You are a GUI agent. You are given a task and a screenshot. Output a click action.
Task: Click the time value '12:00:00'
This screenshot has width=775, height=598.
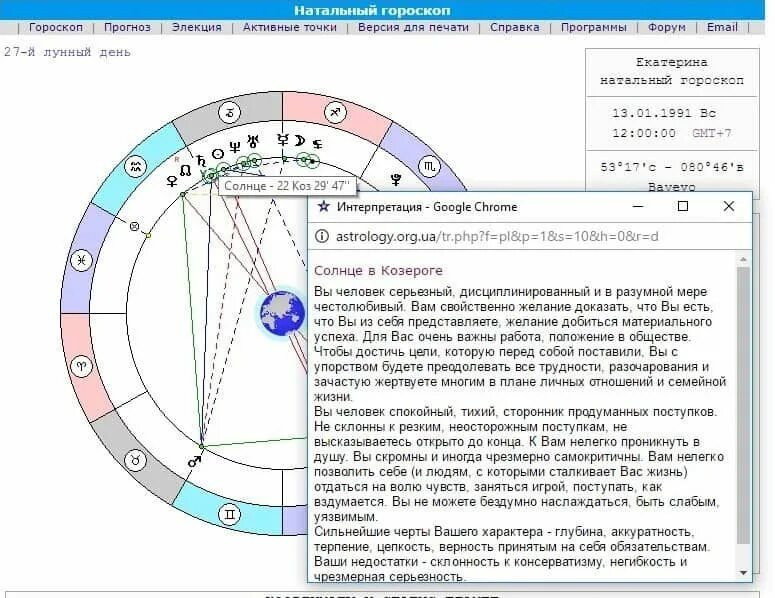tap(644, 133)
